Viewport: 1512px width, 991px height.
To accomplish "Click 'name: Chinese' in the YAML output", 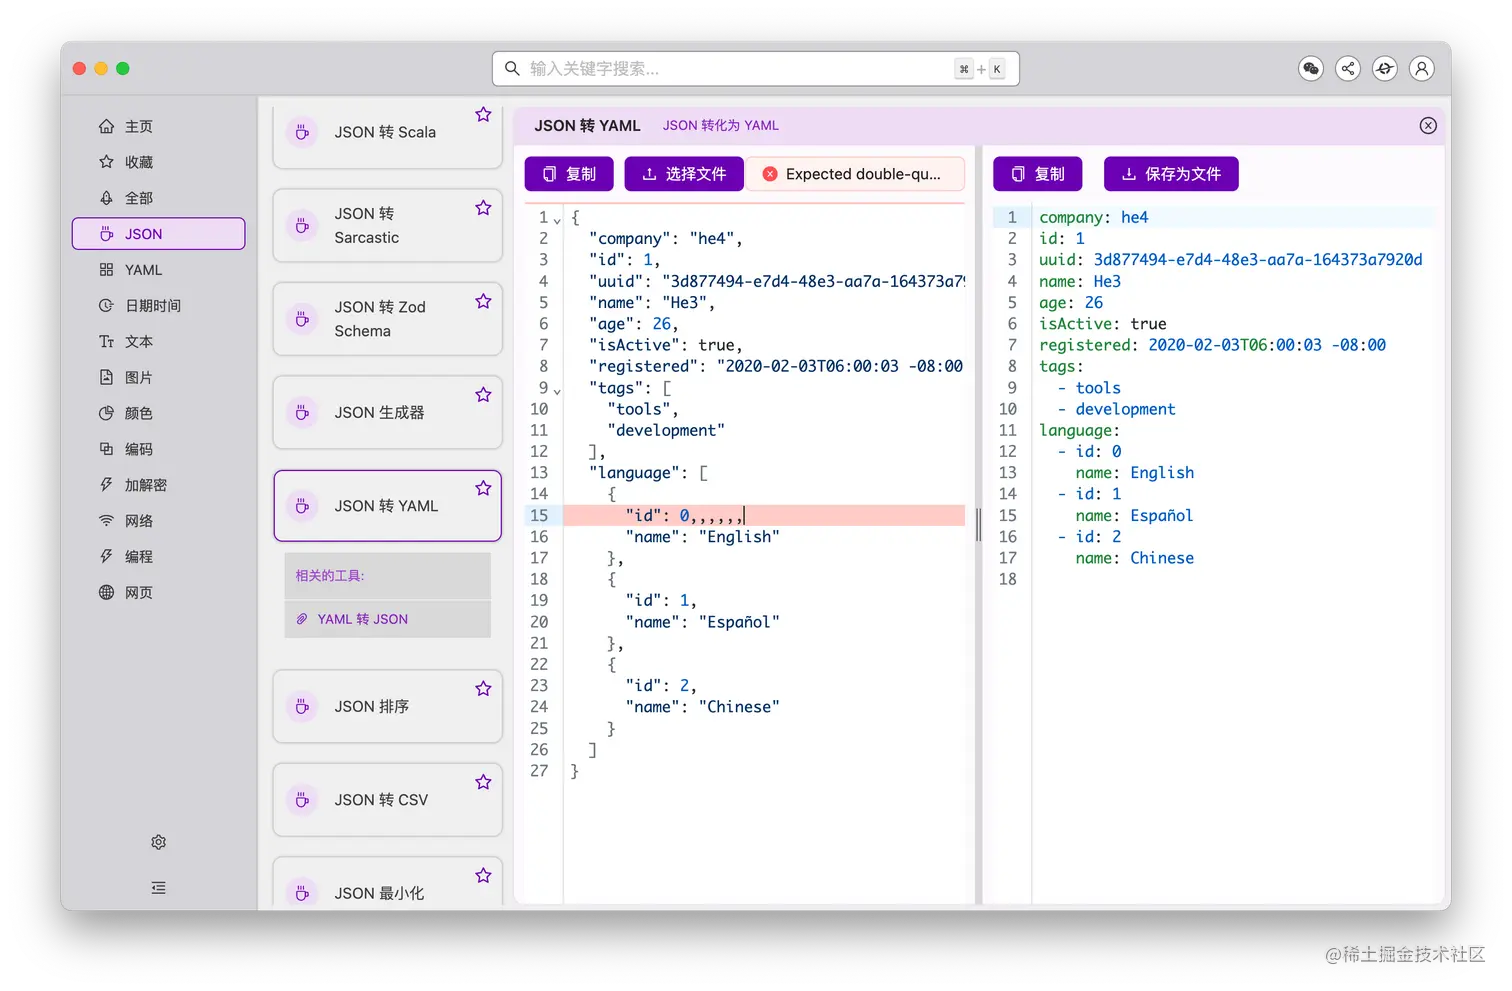I will [x=1134, y=559].
